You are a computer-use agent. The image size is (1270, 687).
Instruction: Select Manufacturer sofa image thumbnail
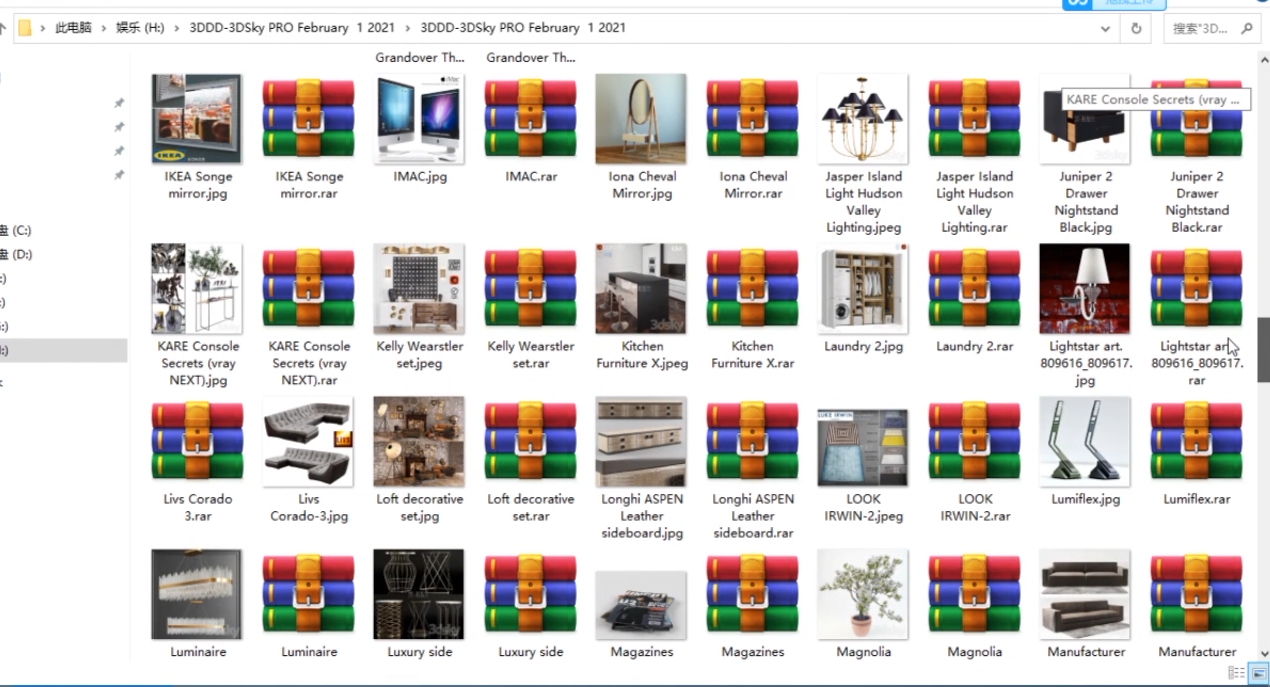(1085, 594)
